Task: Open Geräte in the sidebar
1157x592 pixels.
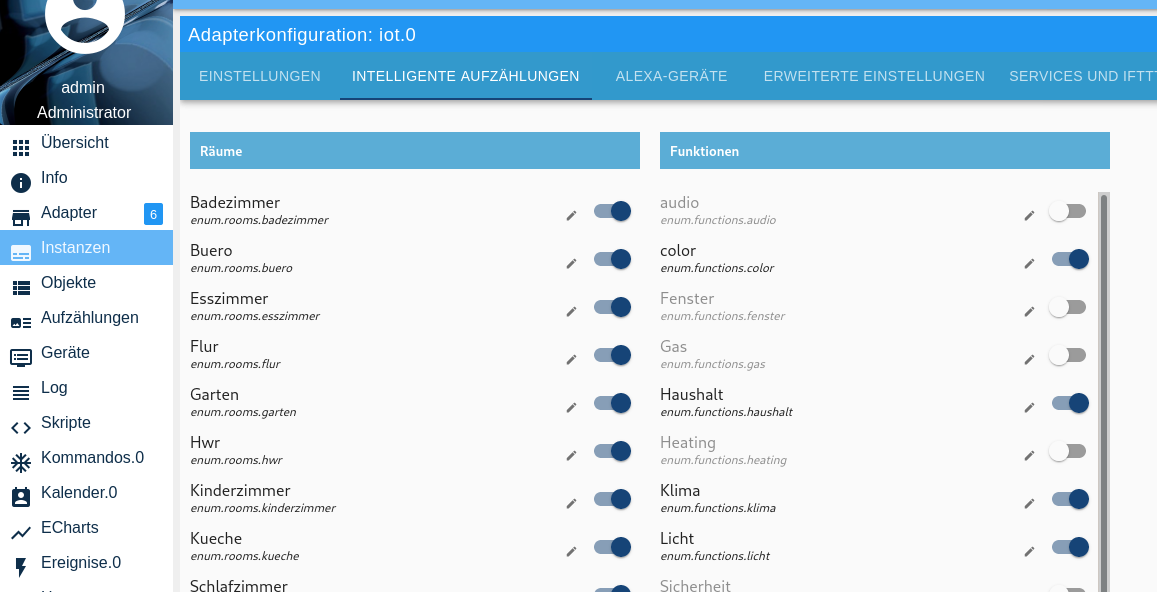Action: point(86,353)
